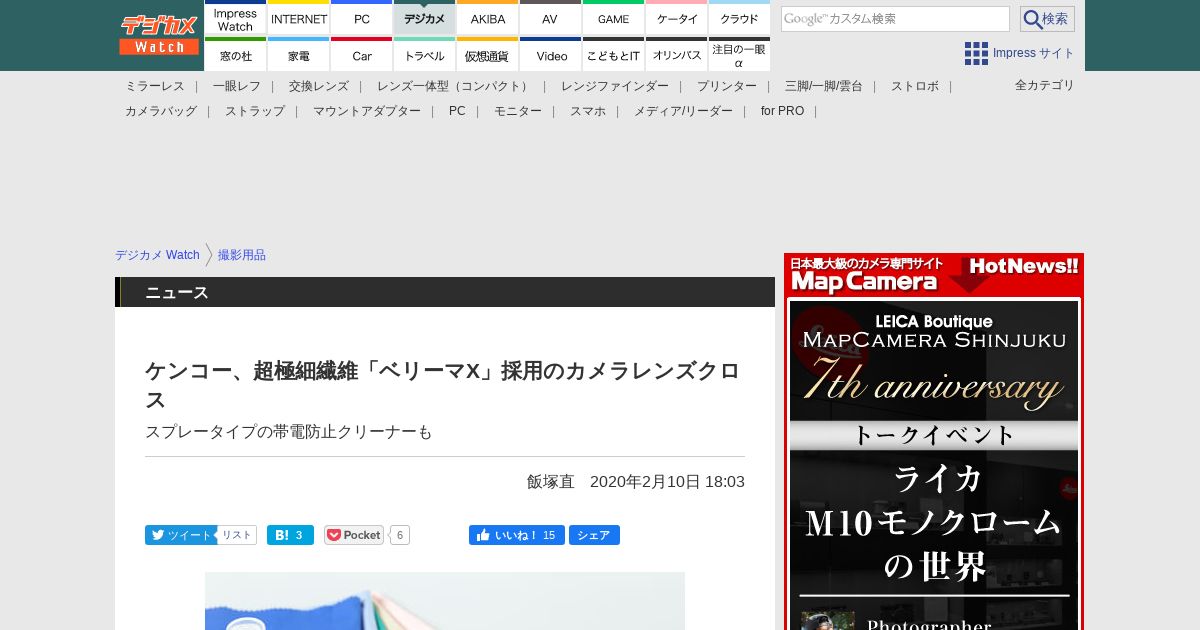Focus the Google カスタム検索 input field
1200x630 pixels.
(x=895, y=19)
